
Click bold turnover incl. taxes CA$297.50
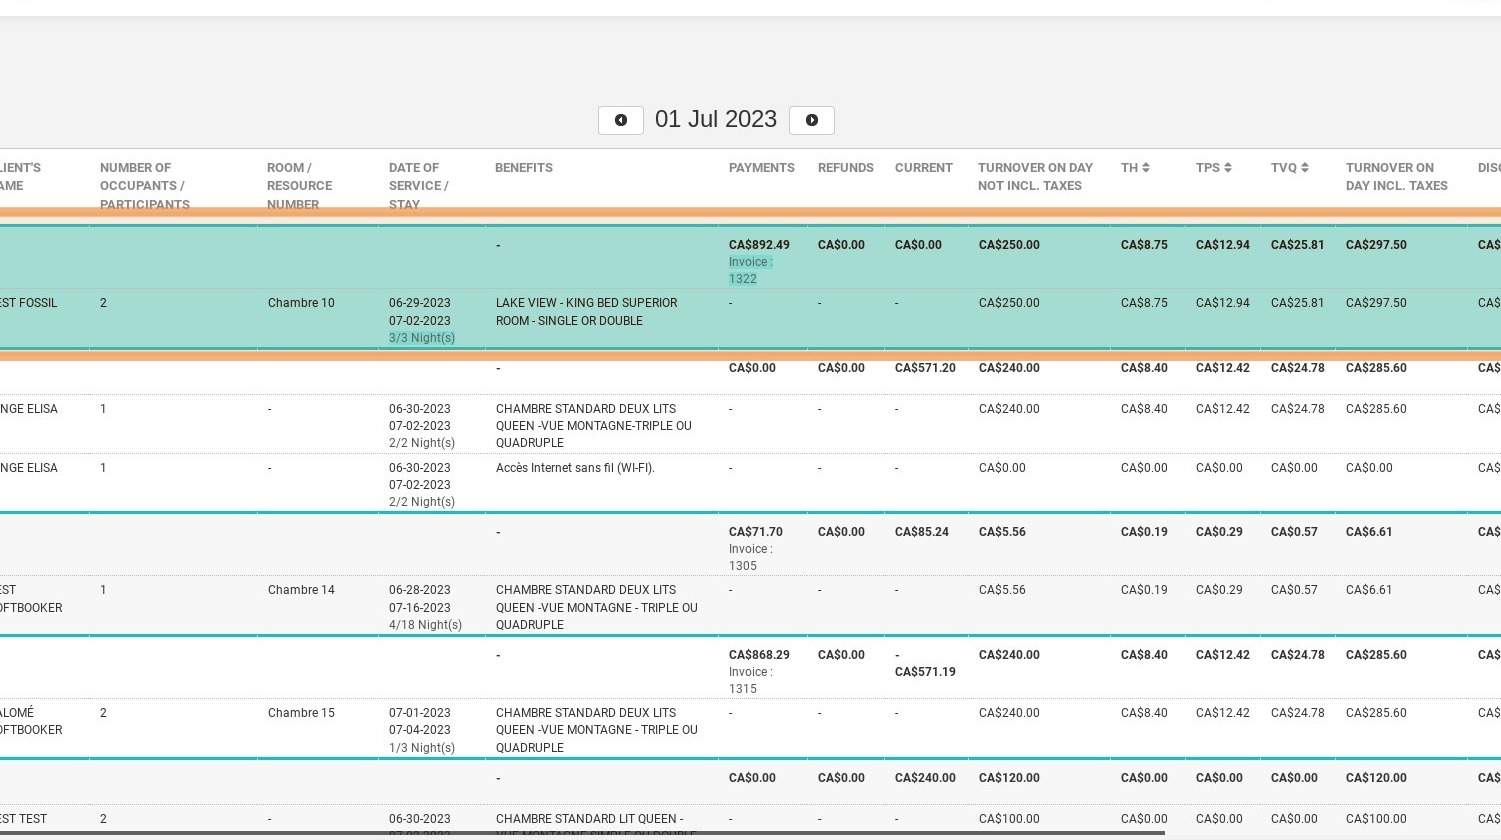tap(1376, 245)
